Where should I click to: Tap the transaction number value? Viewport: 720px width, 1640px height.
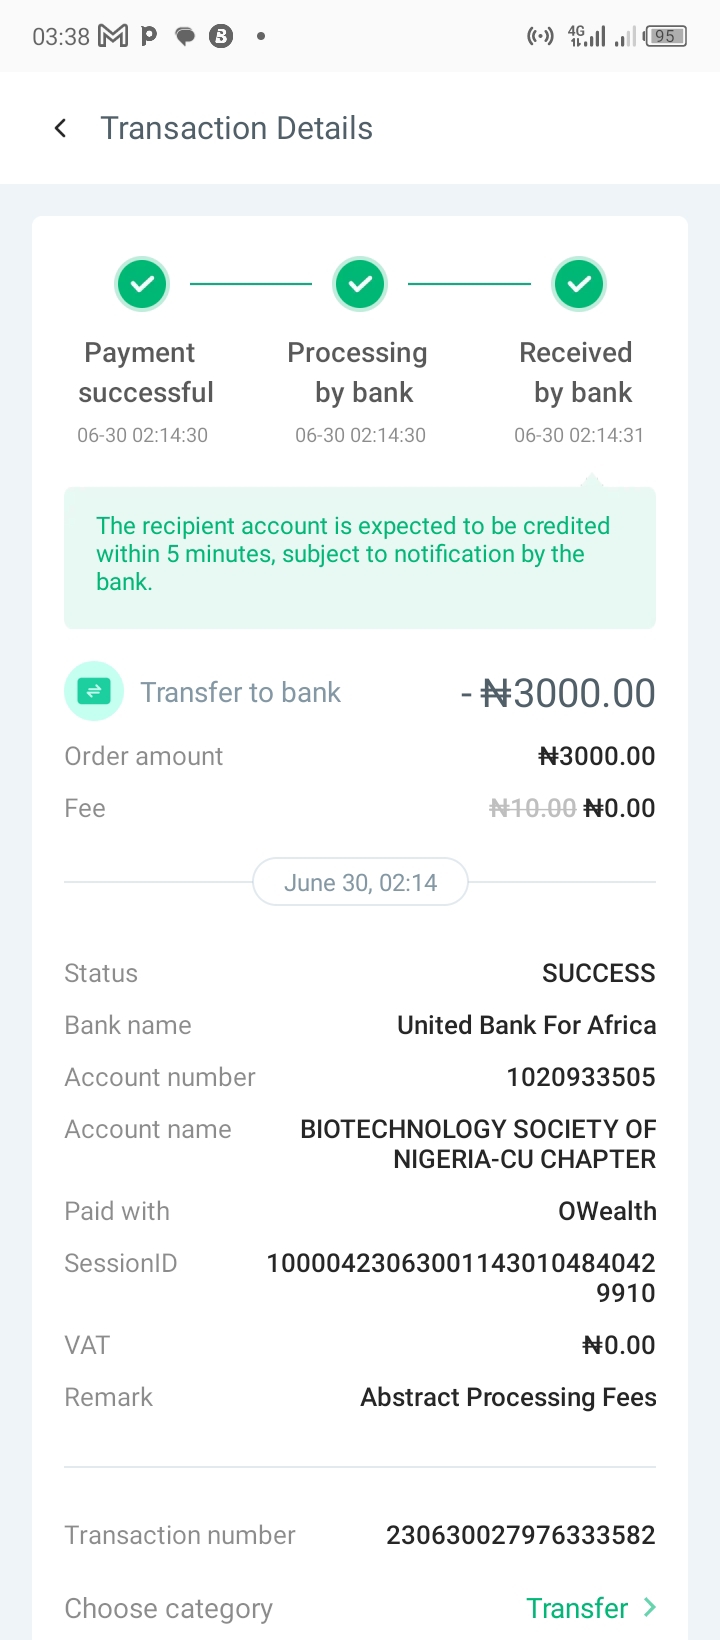(520, 1535)
